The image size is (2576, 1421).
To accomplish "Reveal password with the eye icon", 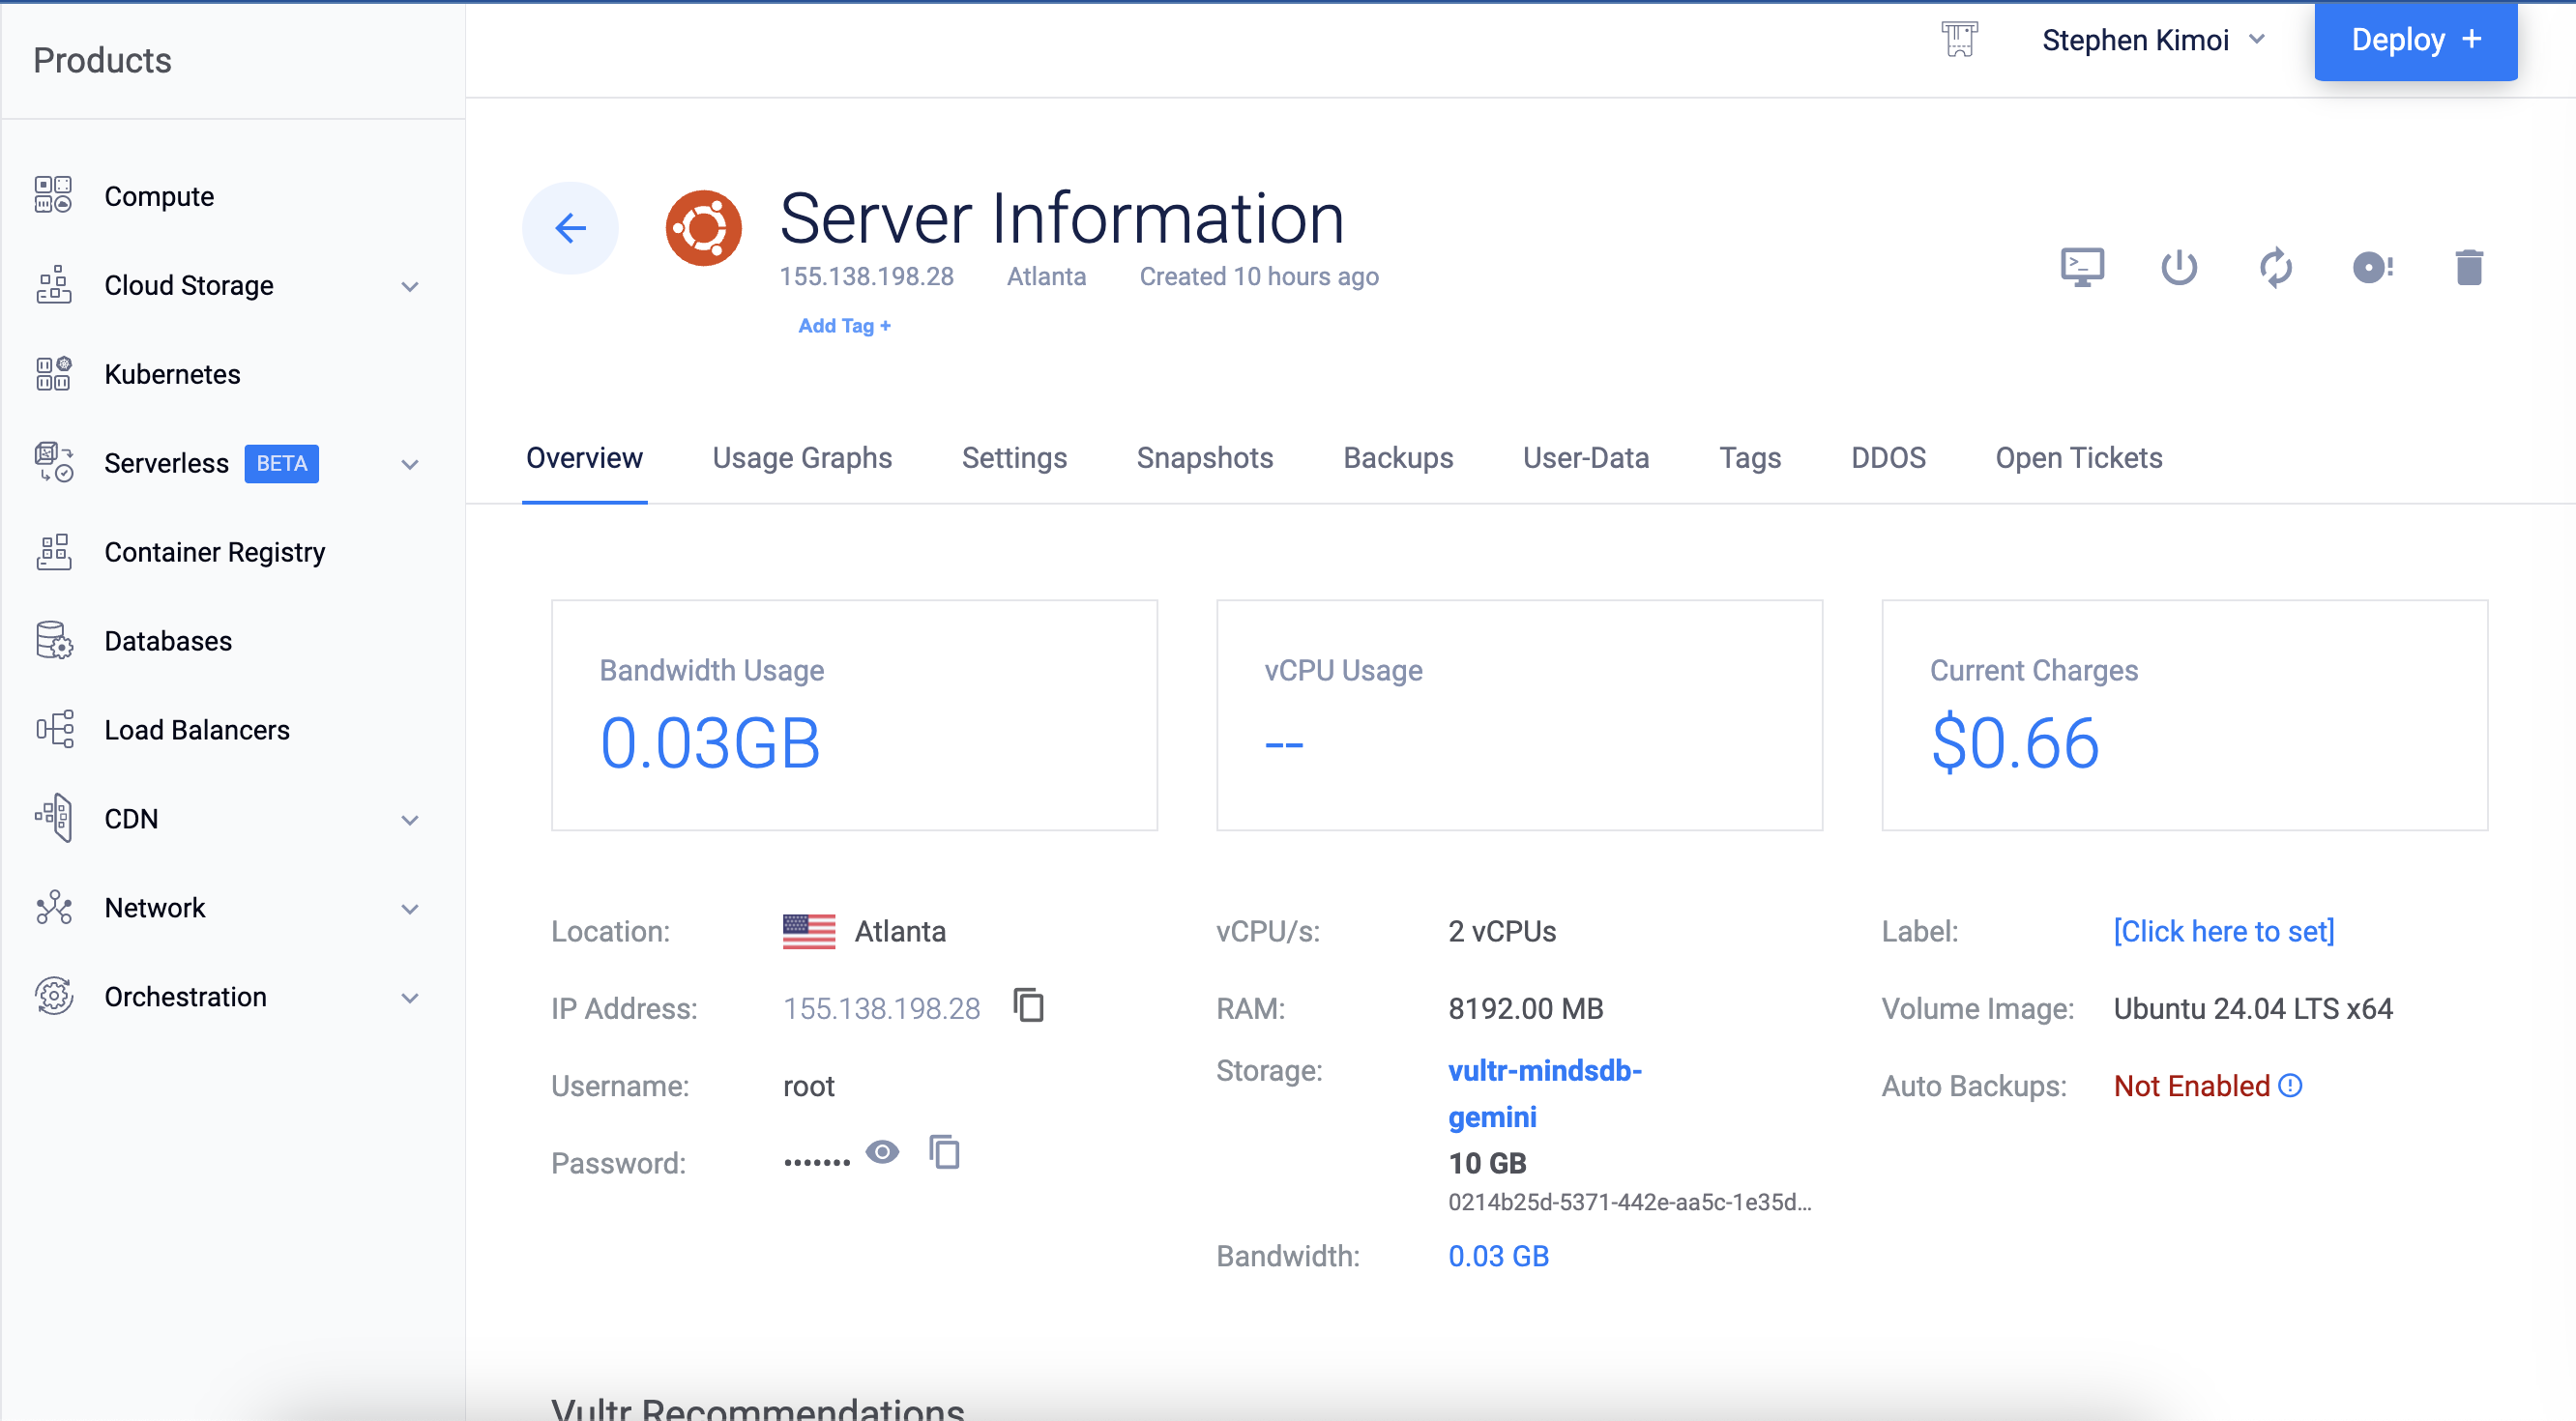I will (x=882, y=1152).
